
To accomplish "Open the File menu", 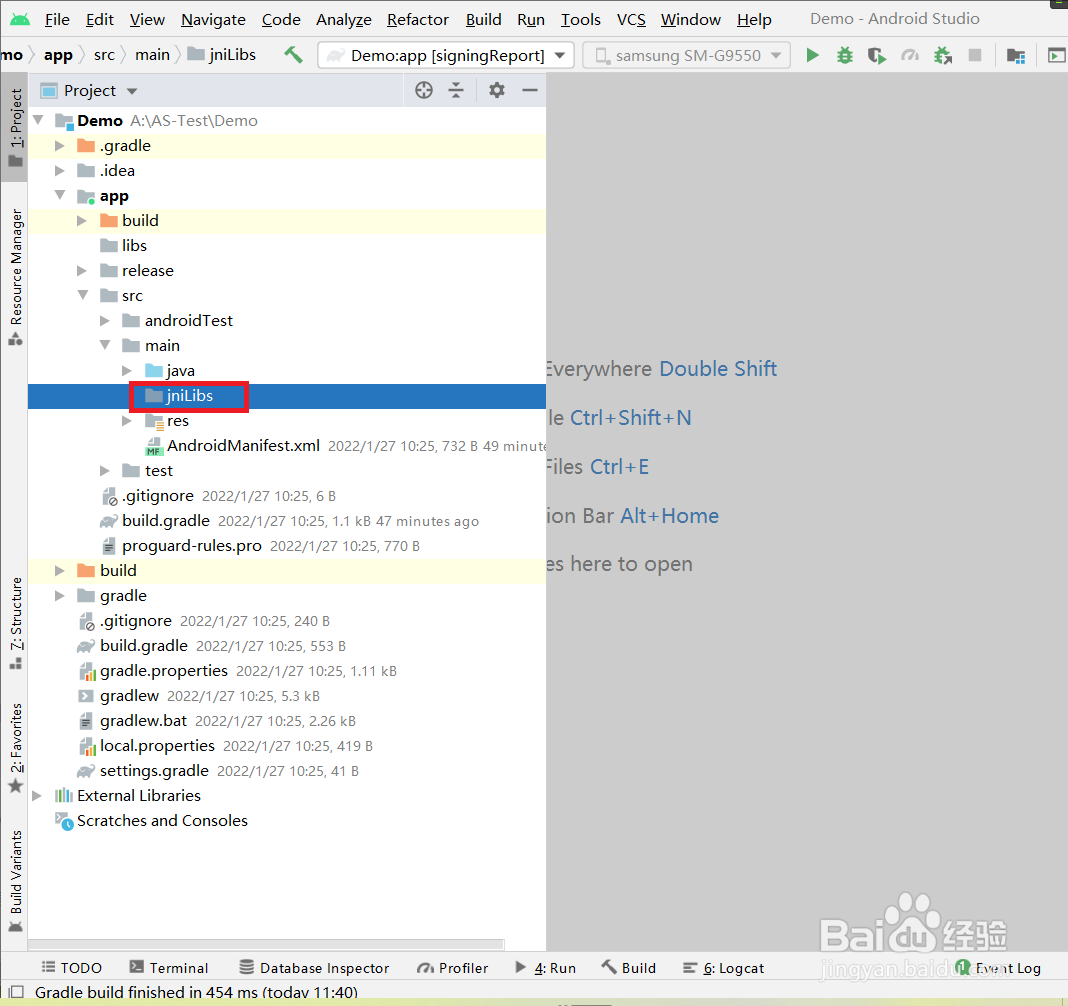I will (57, 20).
